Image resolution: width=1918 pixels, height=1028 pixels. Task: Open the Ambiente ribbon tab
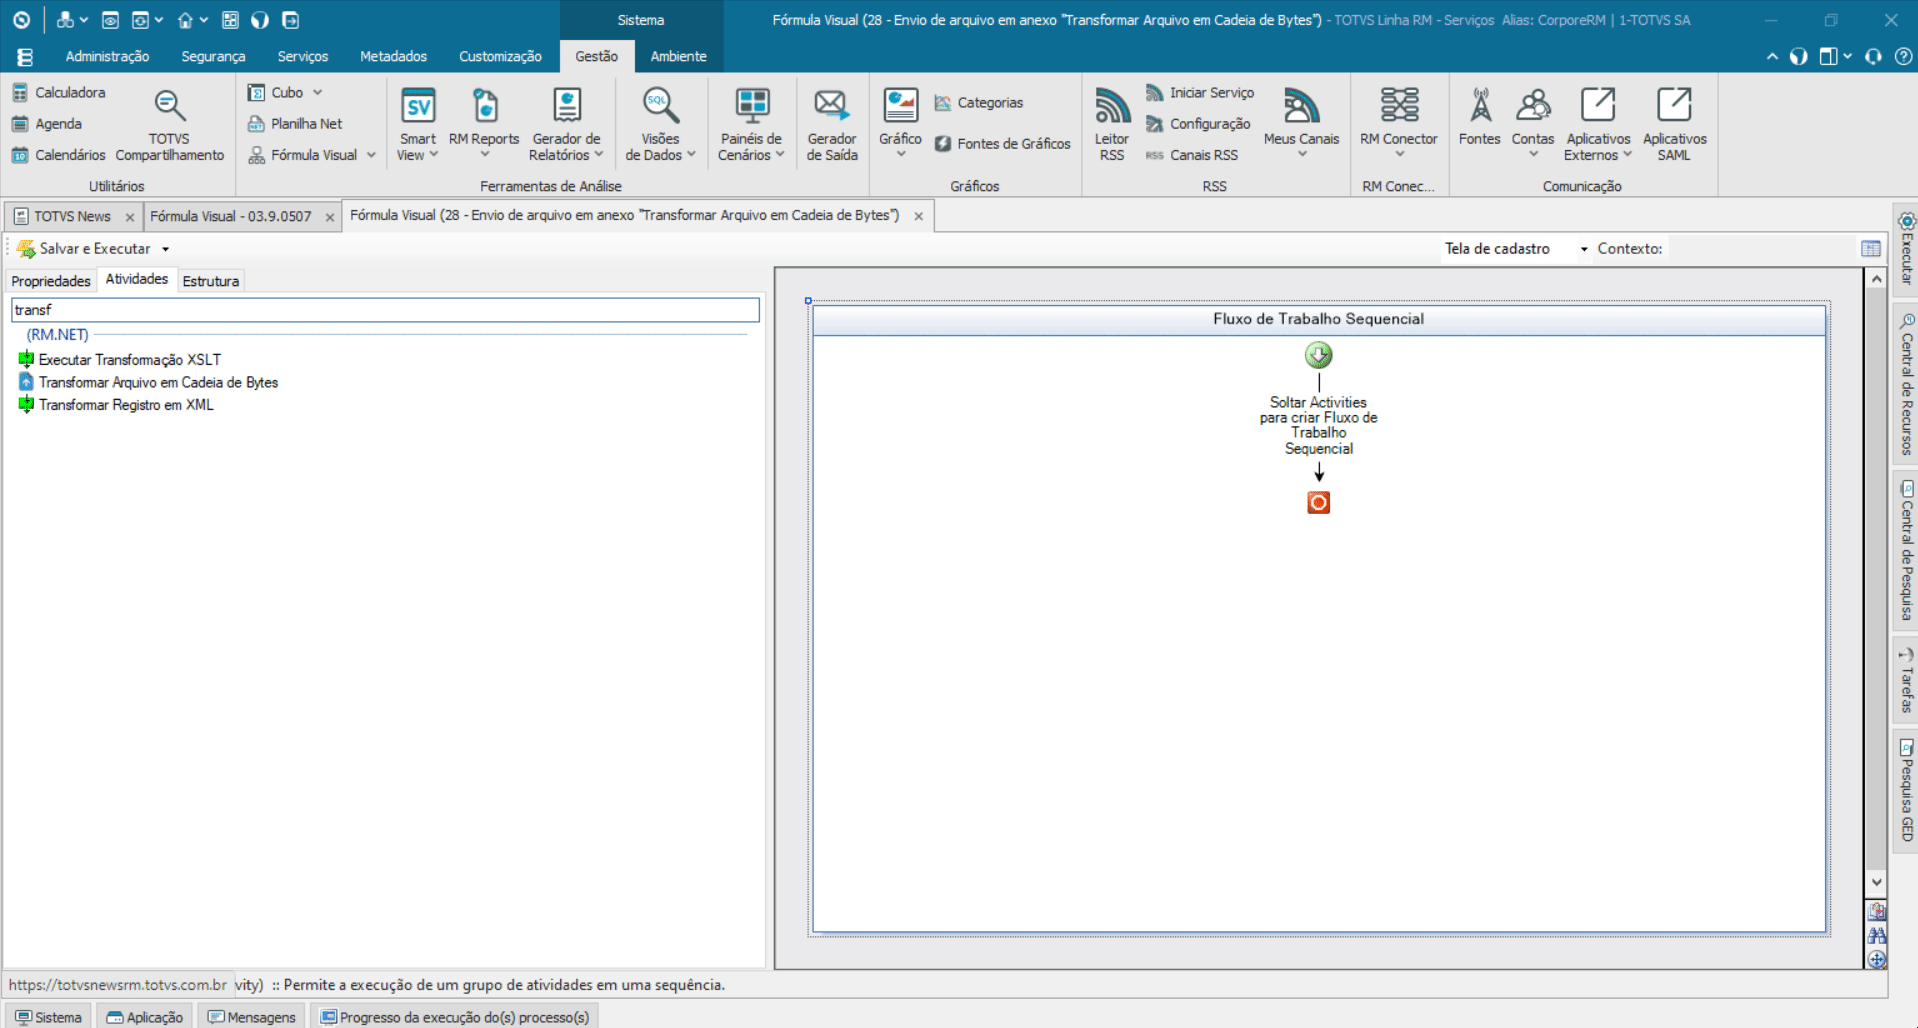click(x=678, y=57)
